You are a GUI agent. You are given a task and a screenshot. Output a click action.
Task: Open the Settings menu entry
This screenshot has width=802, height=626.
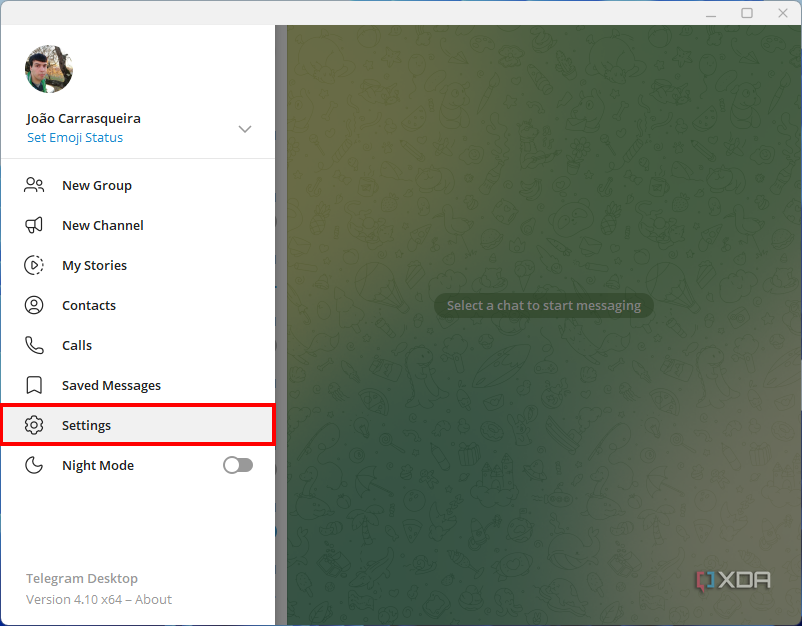tap(86, 425)
